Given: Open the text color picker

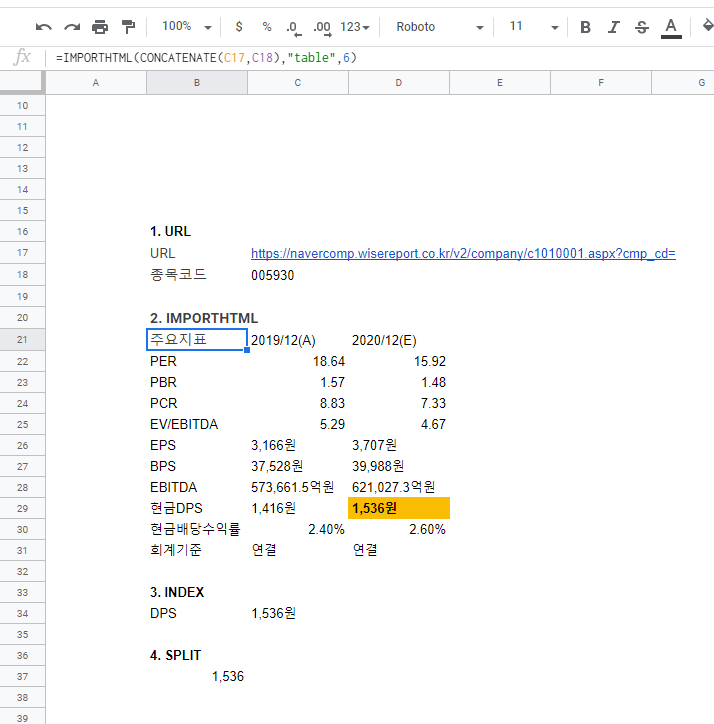Looking at the screenshot, I should pos(671,28).
